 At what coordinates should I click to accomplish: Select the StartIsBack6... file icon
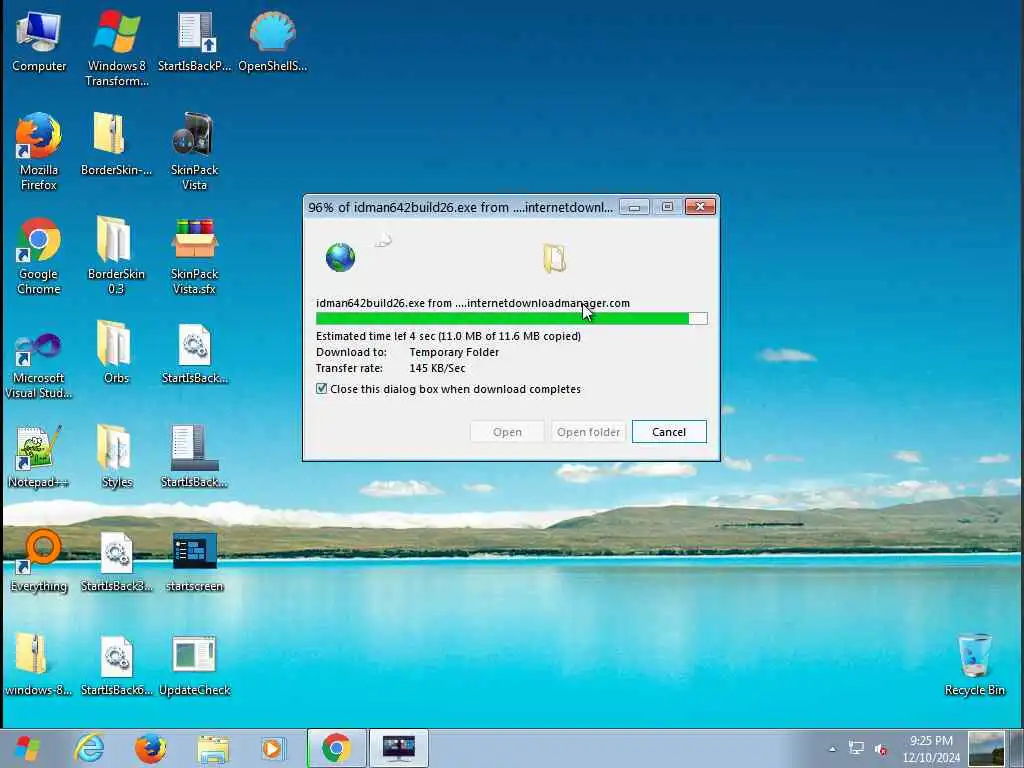[116, 665]
